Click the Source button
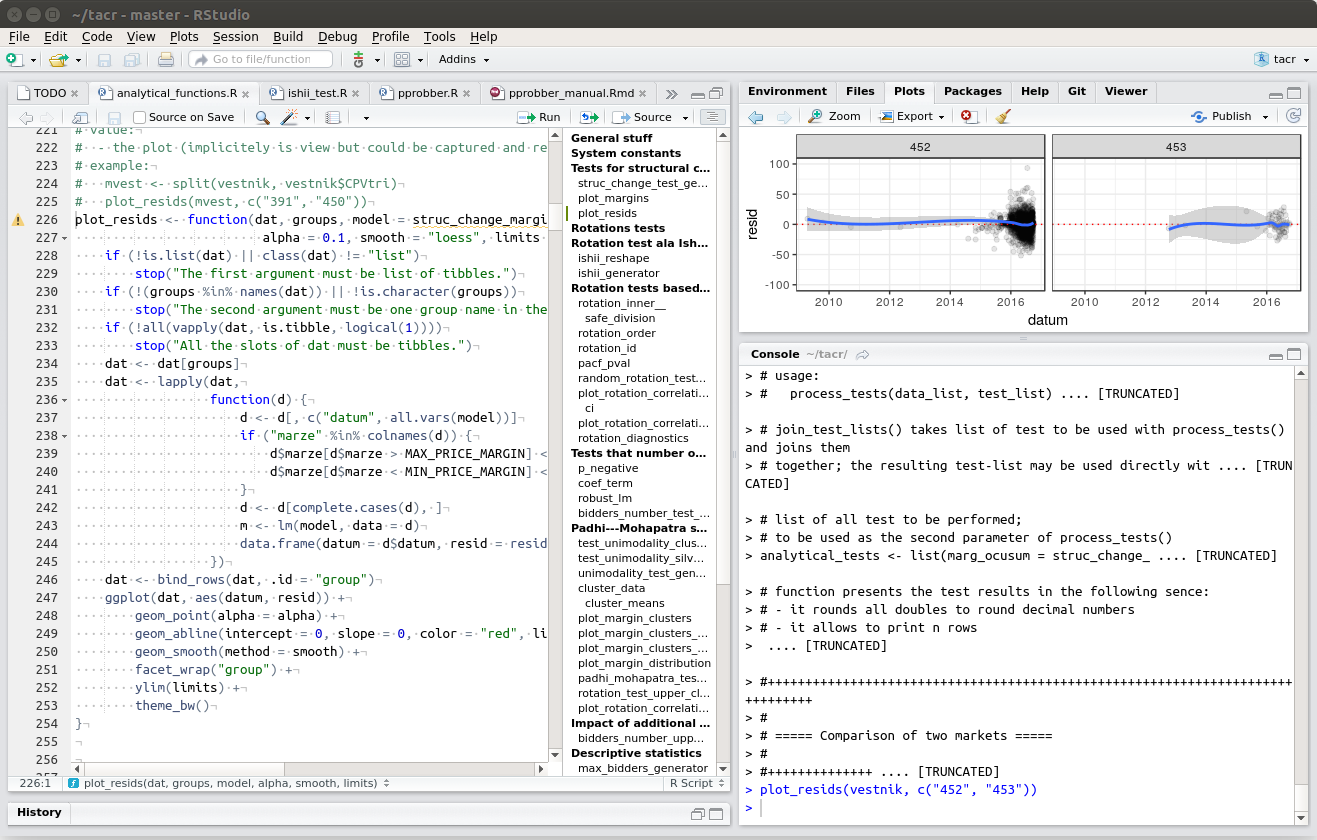The image size is (1317, 840). [x=641, y=117]
